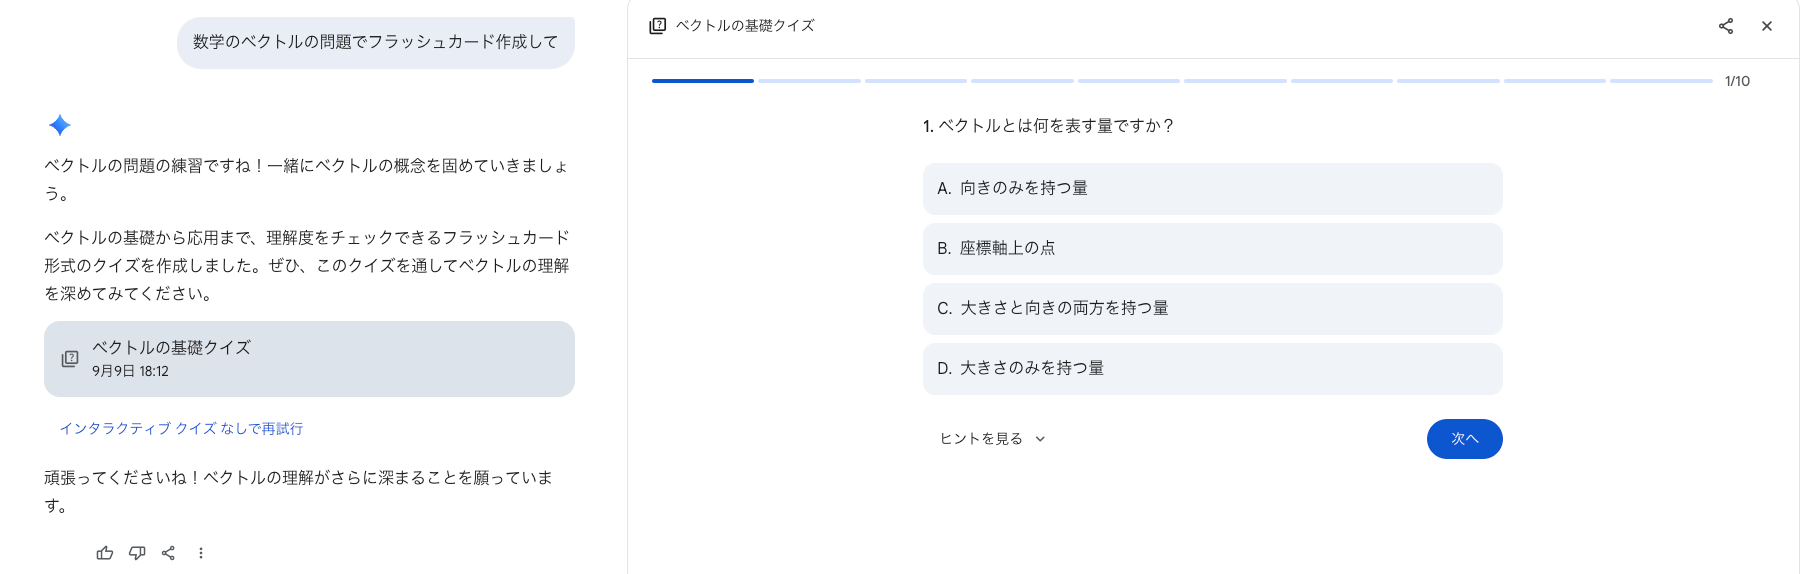This screenshot has height=574, width=1814.
Task: Click the 次へ button
Action: pyautogui.click(x=1464, y=439)
